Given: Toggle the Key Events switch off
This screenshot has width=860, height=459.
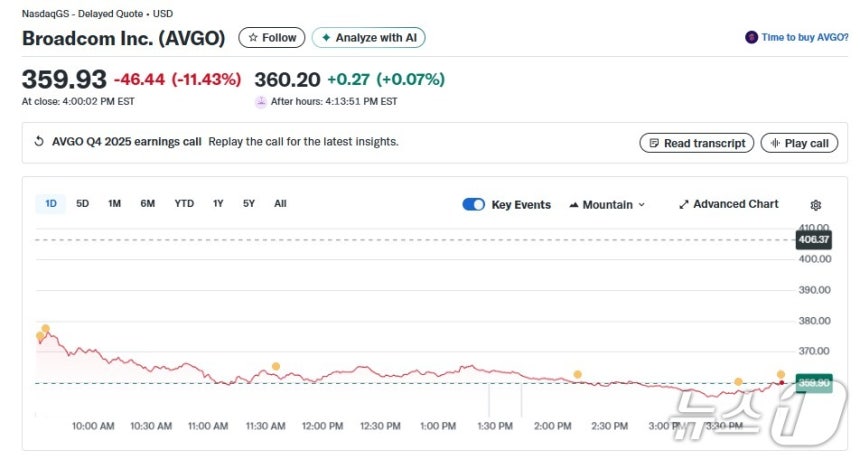Looking at the screenshot, I should pyautogui.click(x=473, y=204).
